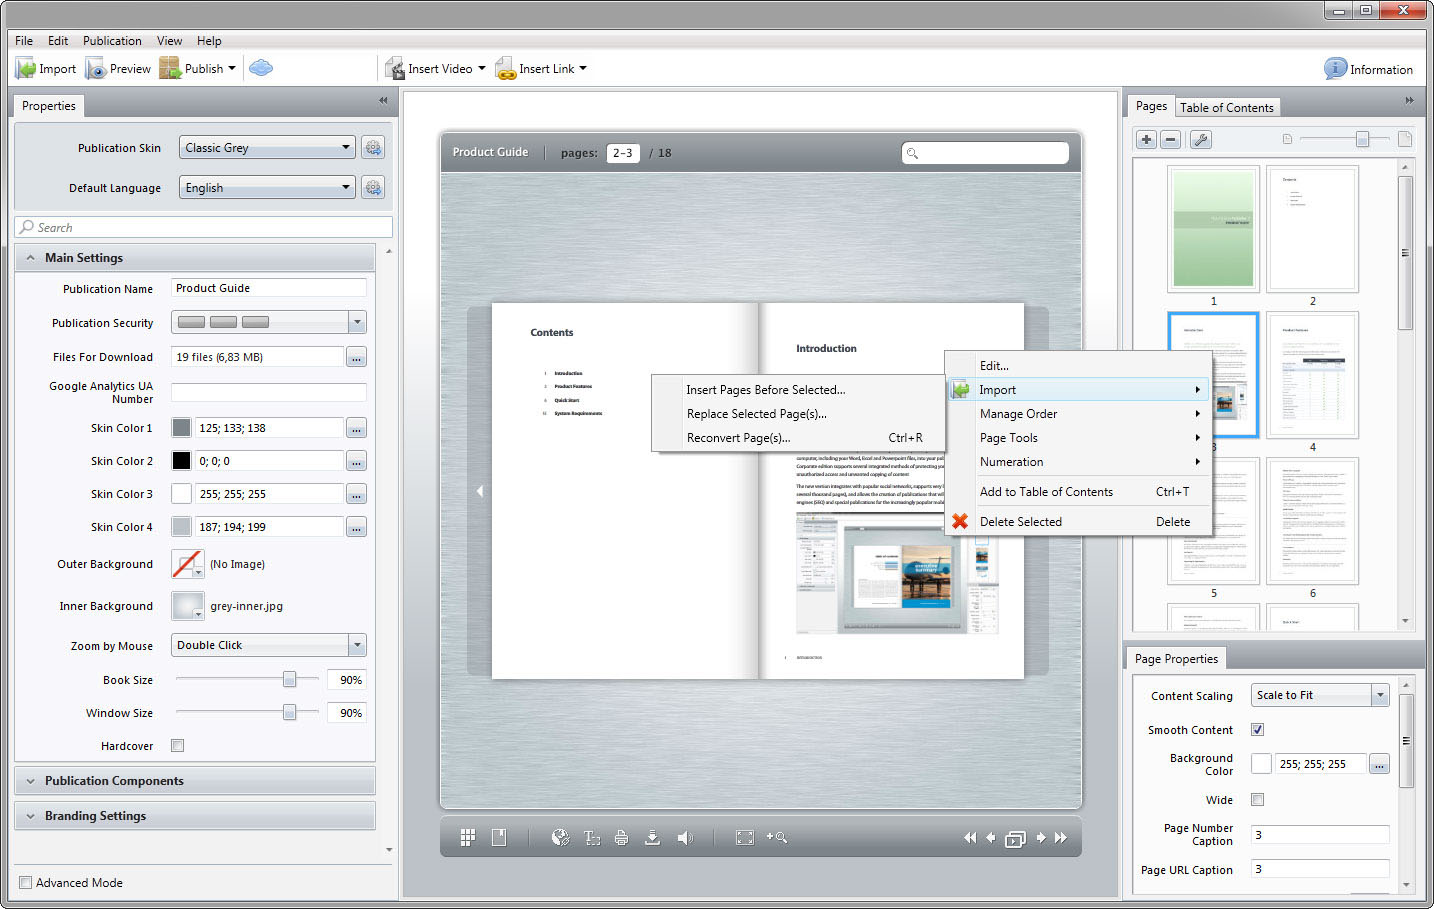Open the Files For Download browse button

(x=356, y=356)
